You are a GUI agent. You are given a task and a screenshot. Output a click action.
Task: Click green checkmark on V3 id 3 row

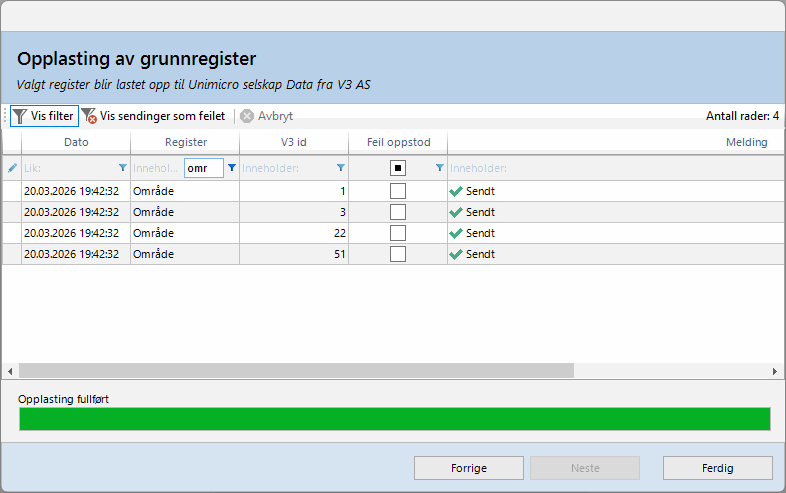click(x=456, y=212)
